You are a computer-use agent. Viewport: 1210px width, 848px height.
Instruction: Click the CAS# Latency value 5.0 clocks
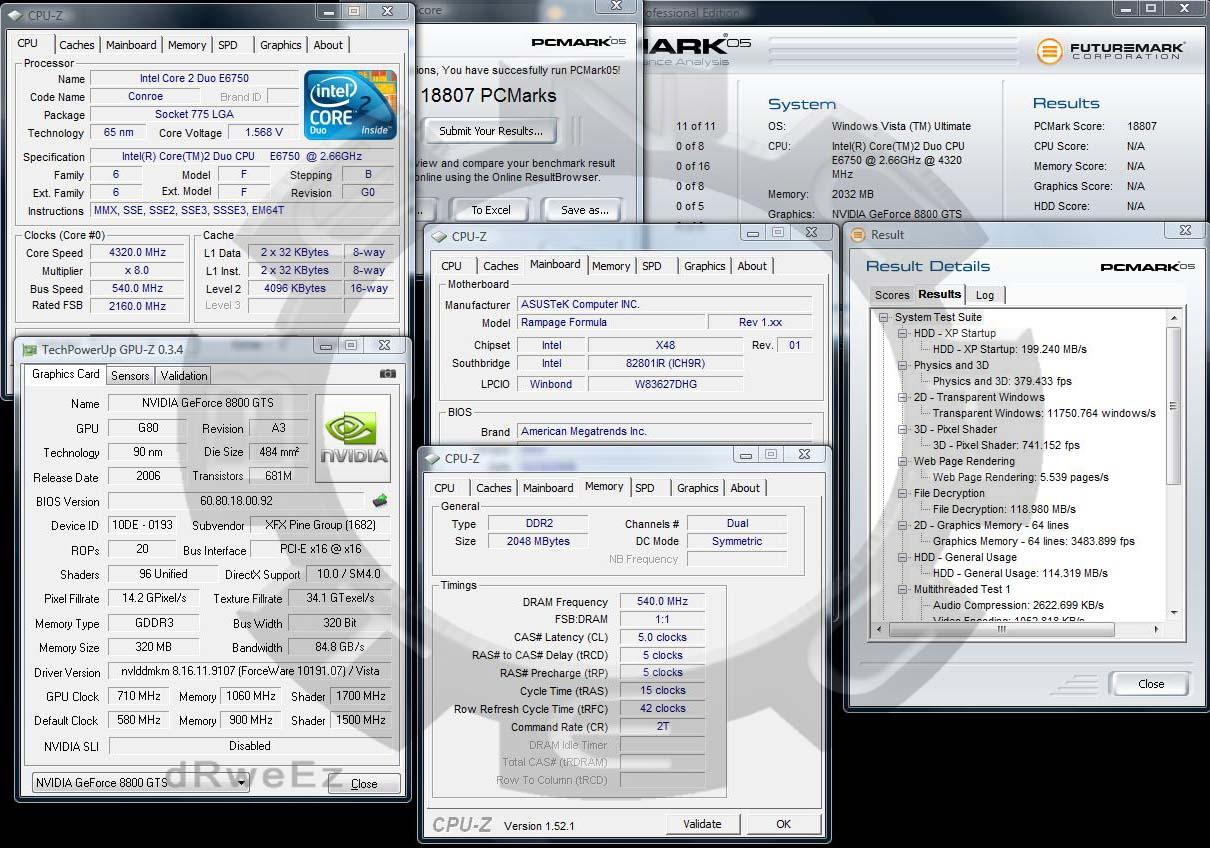point(662,637)
